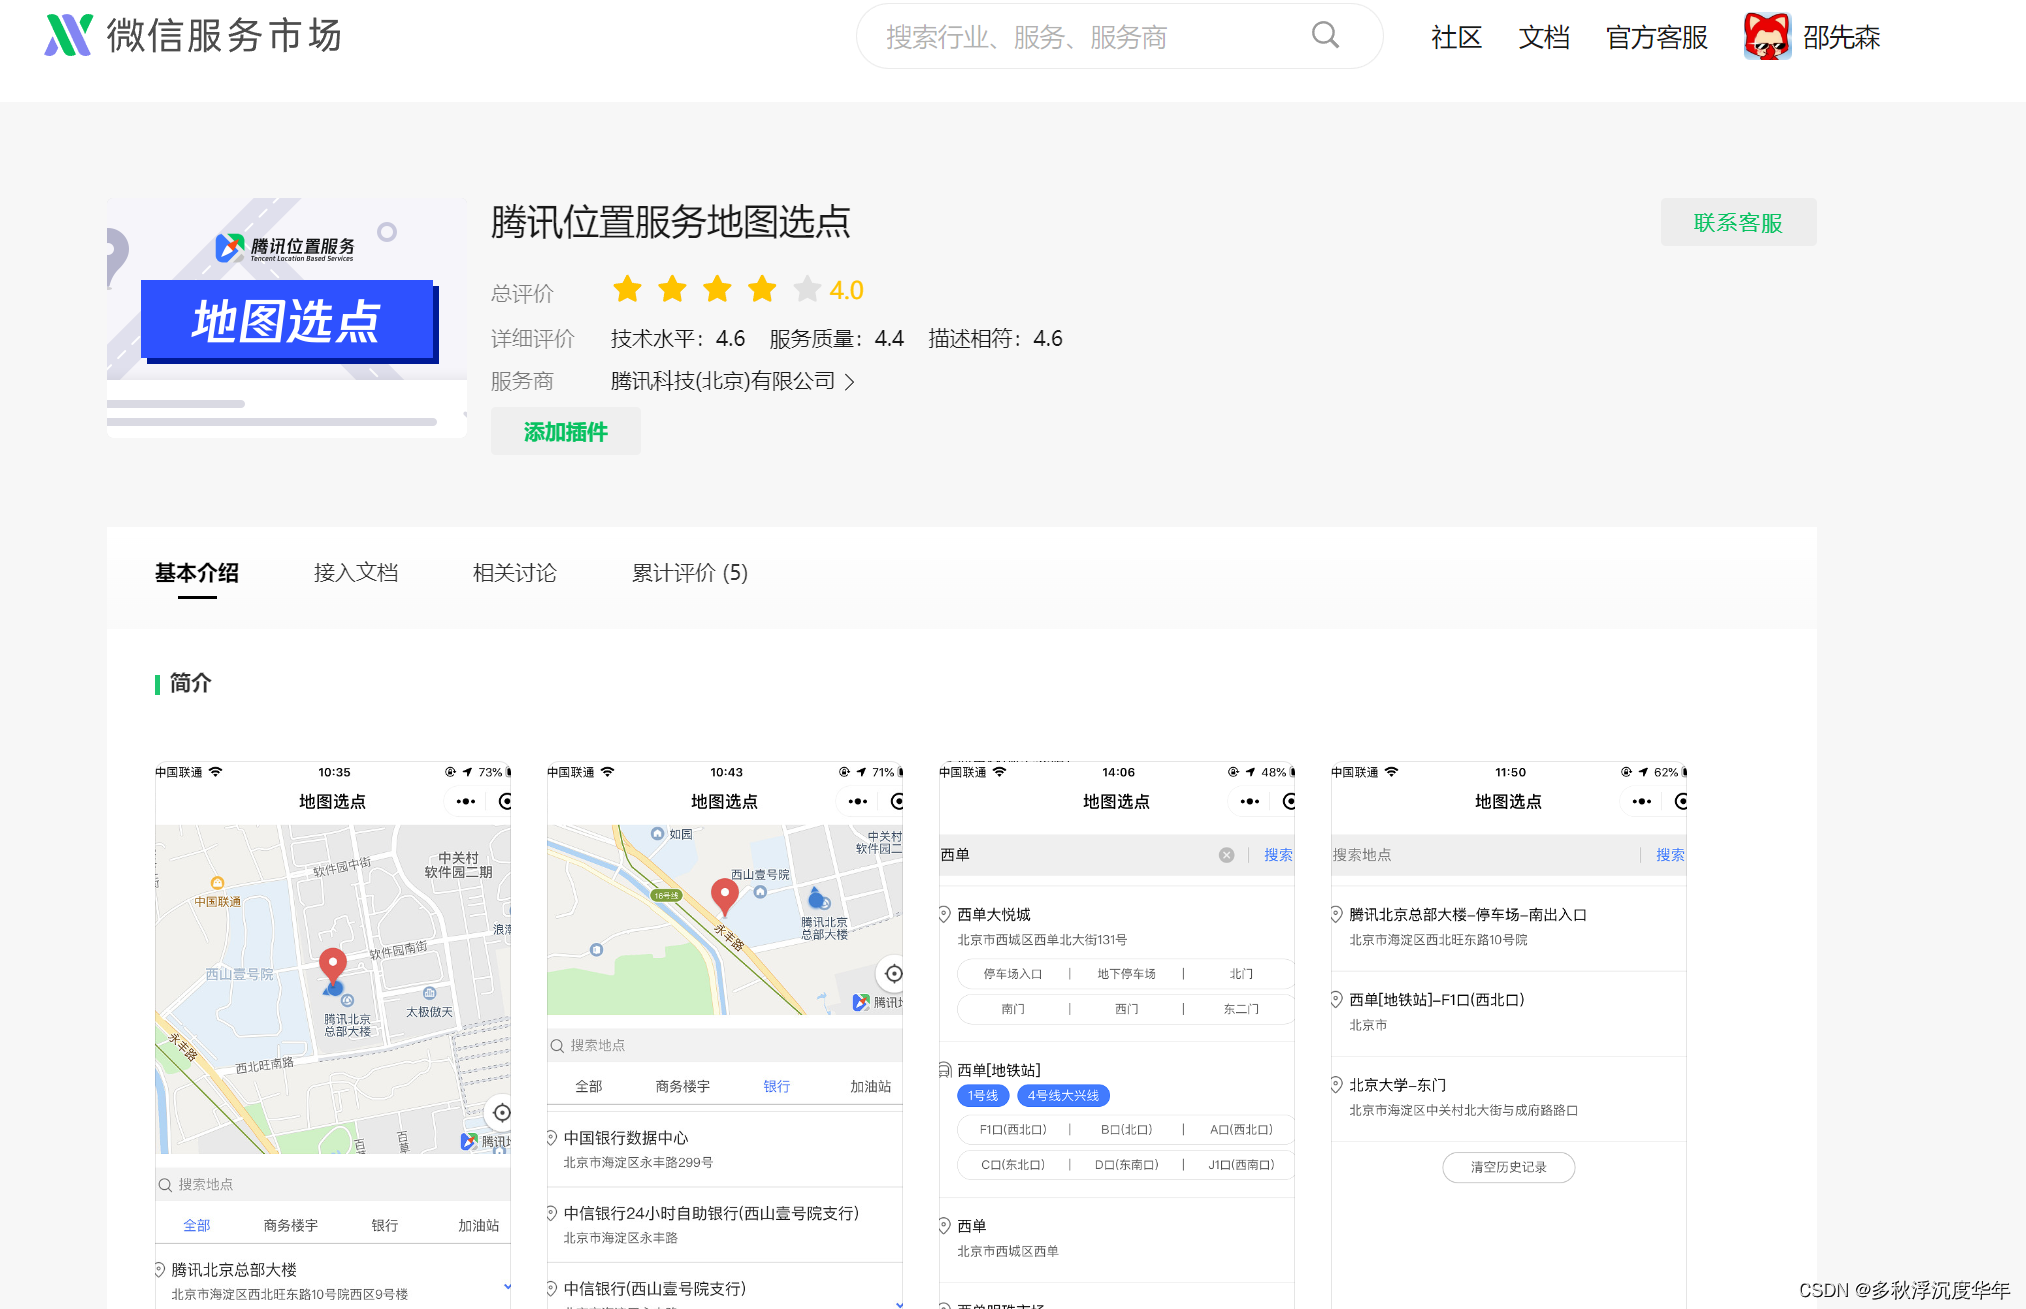2026x1309 pixels.
Task: Expand the provider chevron next to 腾讯科技
Action: coord(849,382)
